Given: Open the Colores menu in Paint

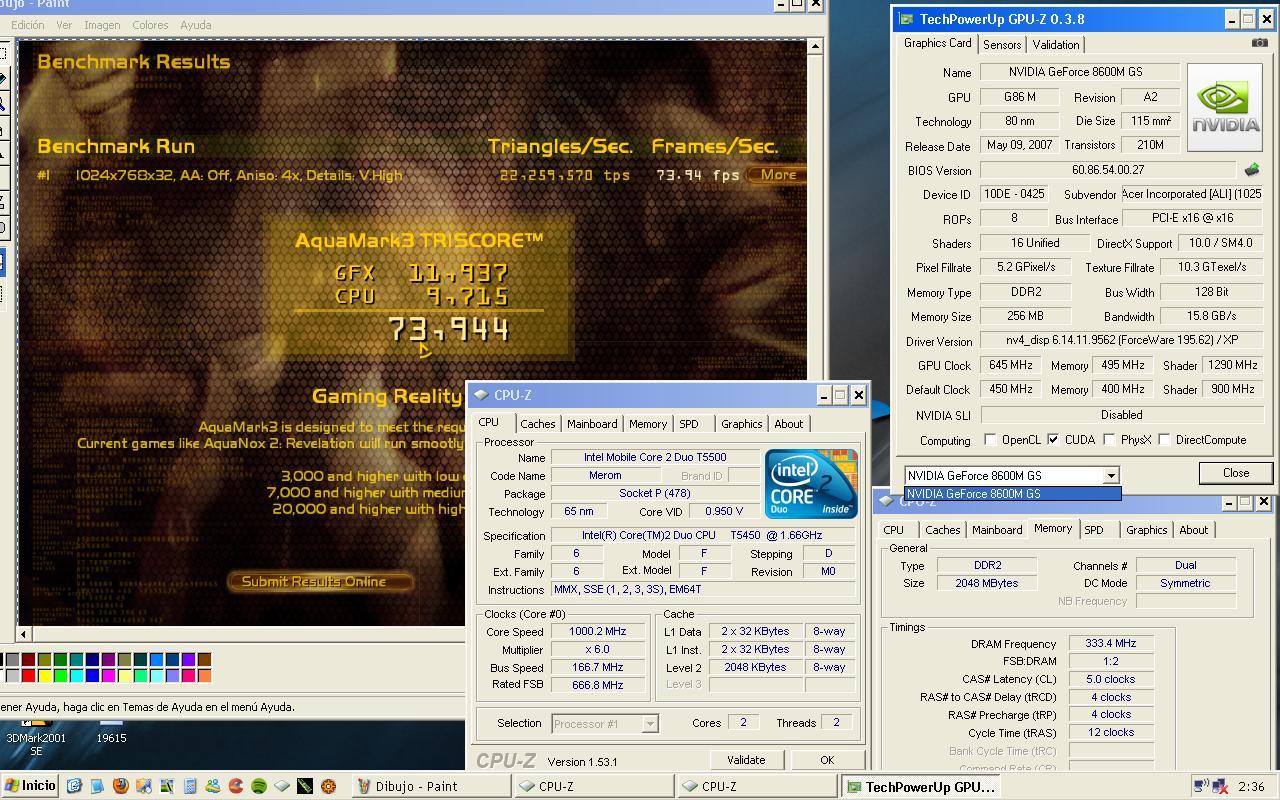Looking at the screenshot, I should coord(150,25).
